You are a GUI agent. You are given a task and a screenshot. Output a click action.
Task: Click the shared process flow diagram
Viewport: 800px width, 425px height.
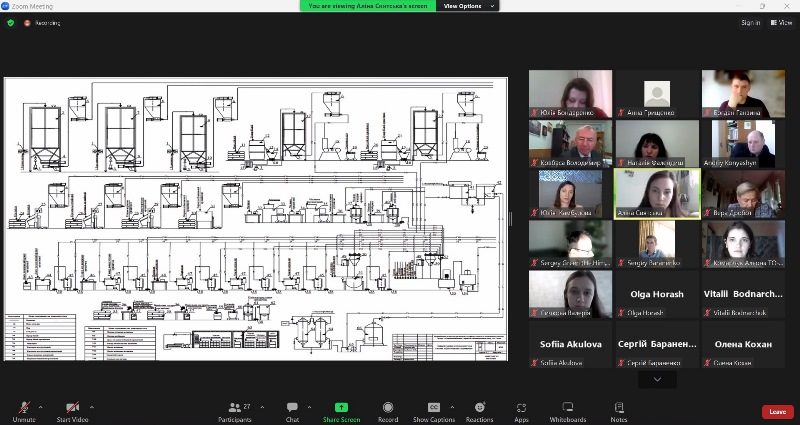(x=256, y=219)
